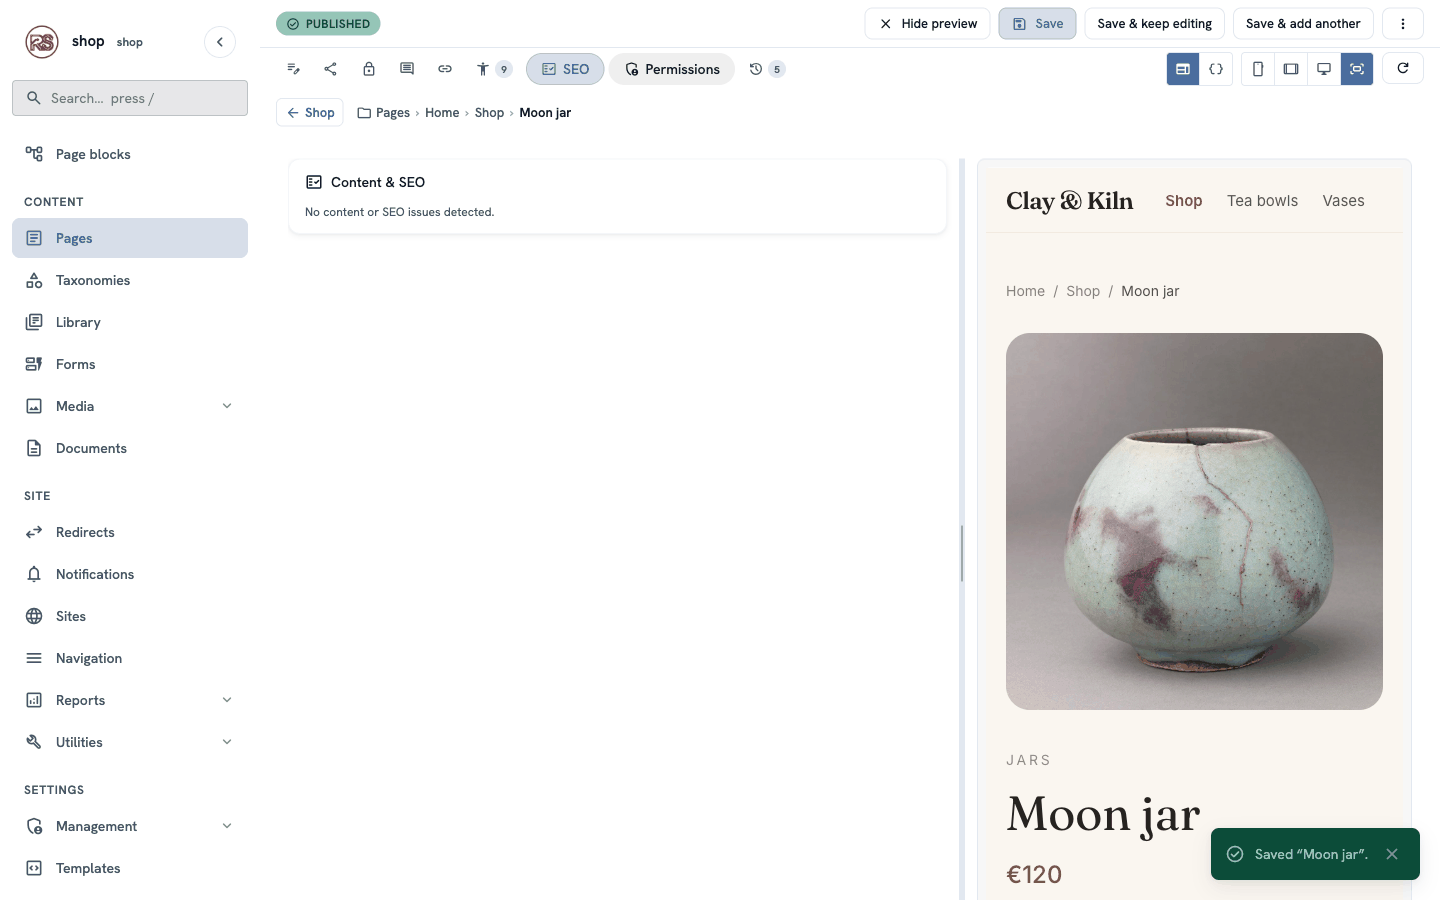Click the link chain icon in toolbar
The height and width of the screenshot is (900, 1440).
445,69
